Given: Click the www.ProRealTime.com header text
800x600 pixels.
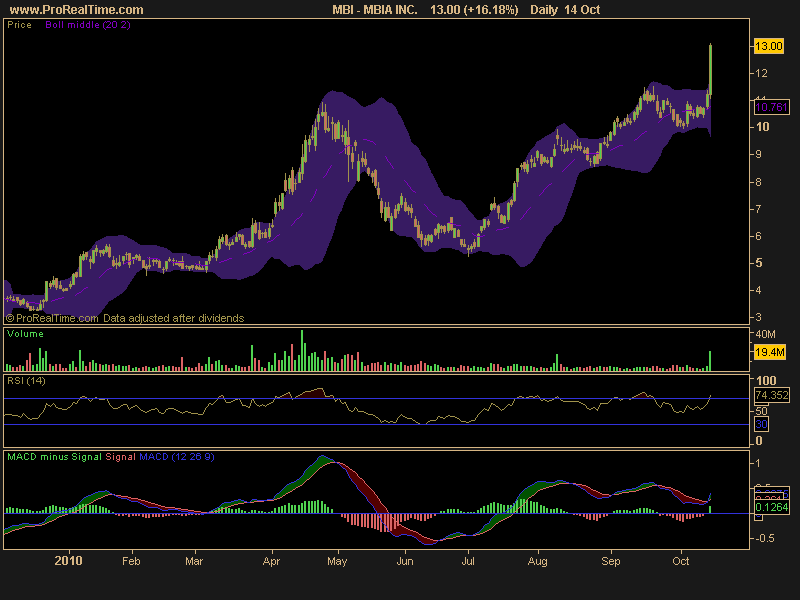Looking at the screenshot, I should tap(77, 10).
